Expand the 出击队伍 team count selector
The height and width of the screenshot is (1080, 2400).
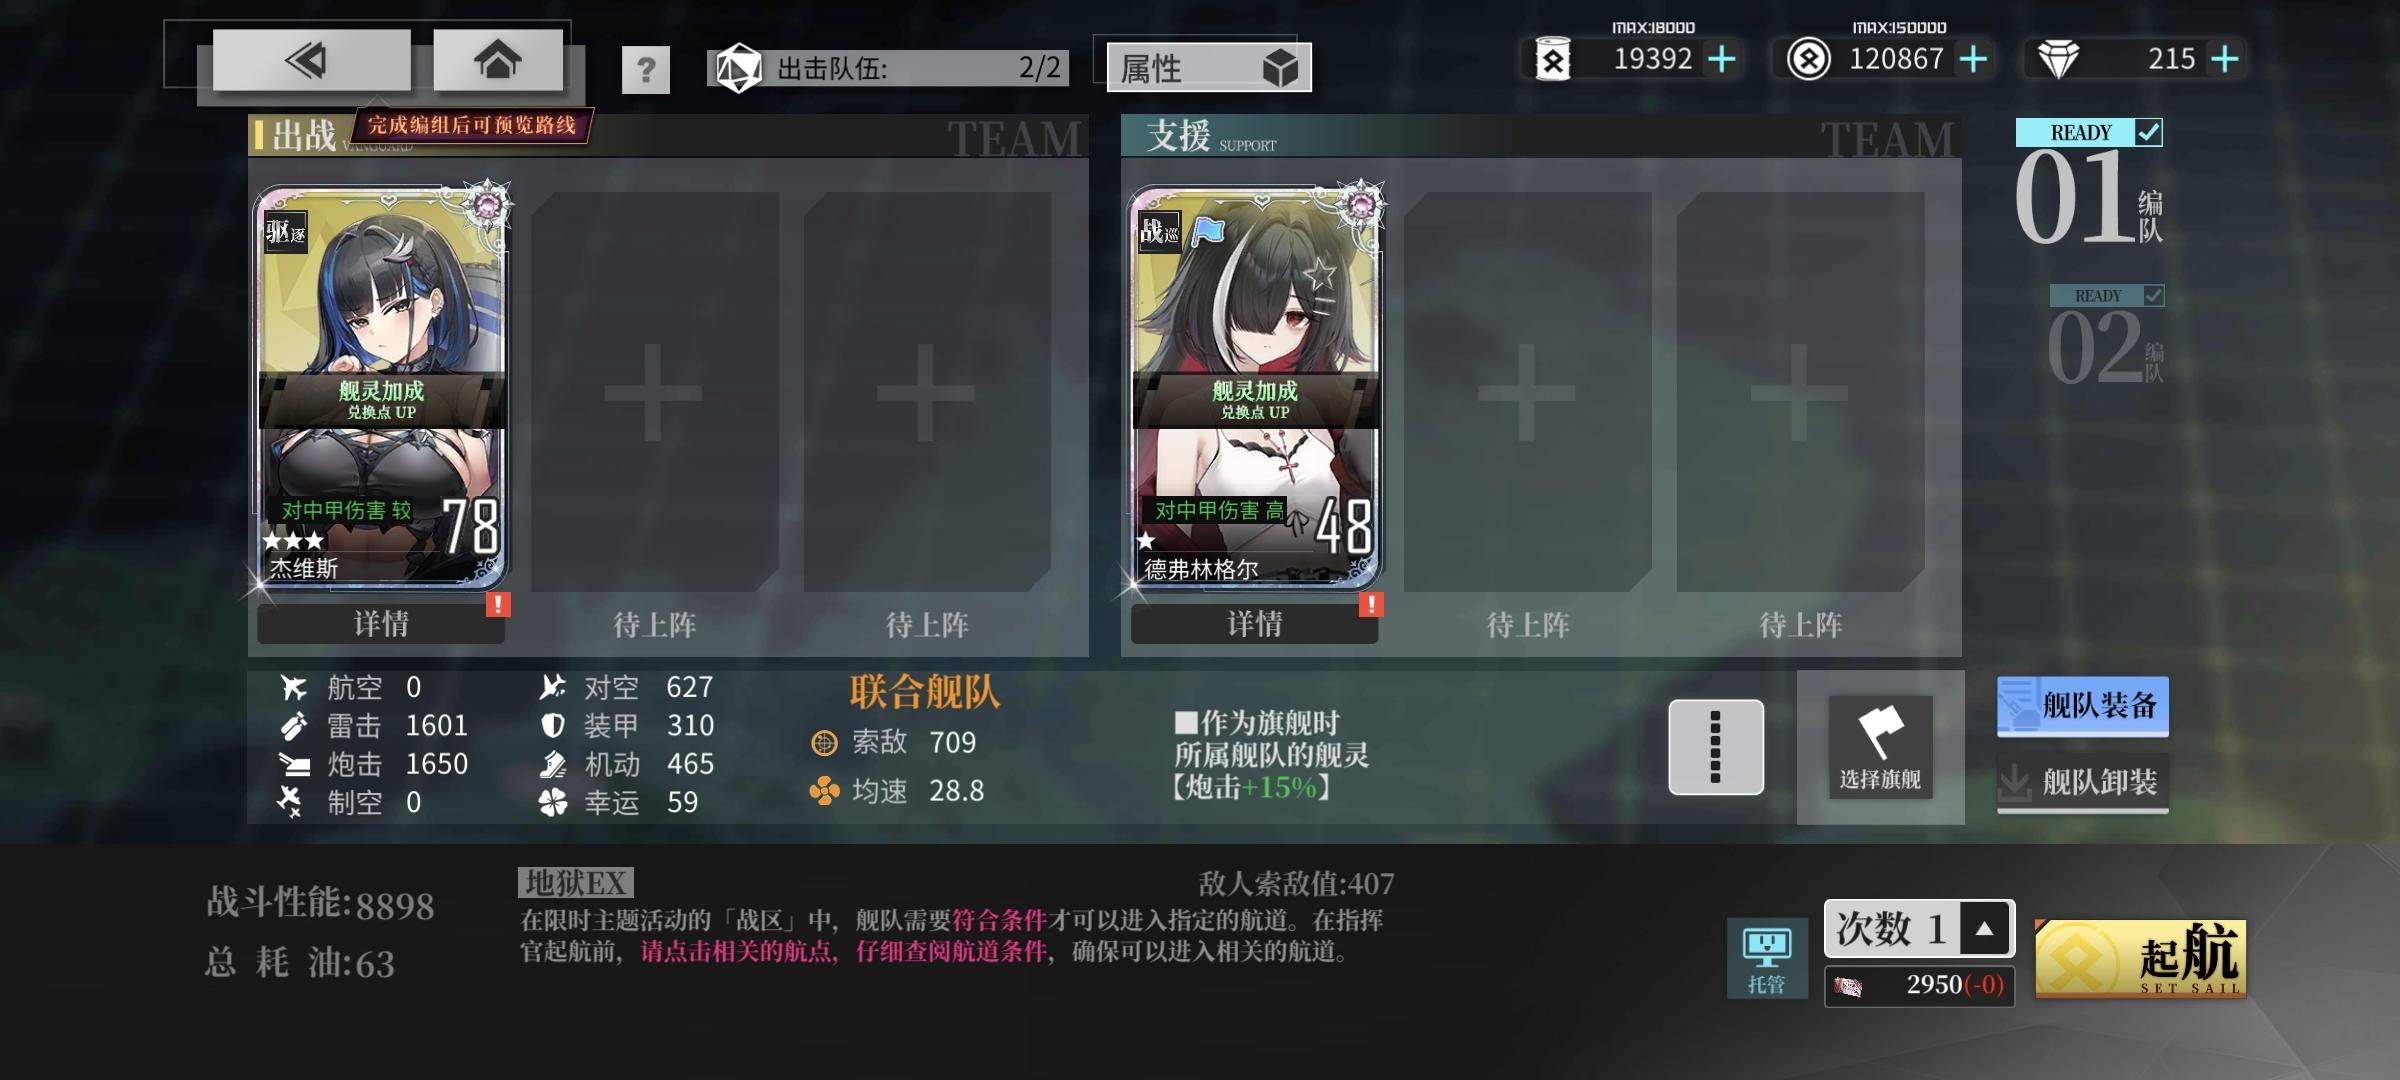click(888, 68)
